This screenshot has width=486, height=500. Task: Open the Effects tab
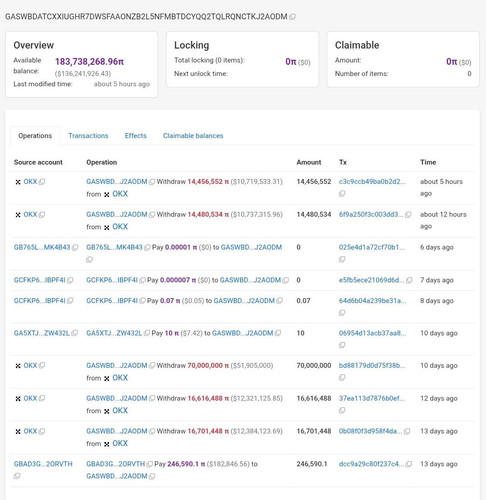coord(135,136)
